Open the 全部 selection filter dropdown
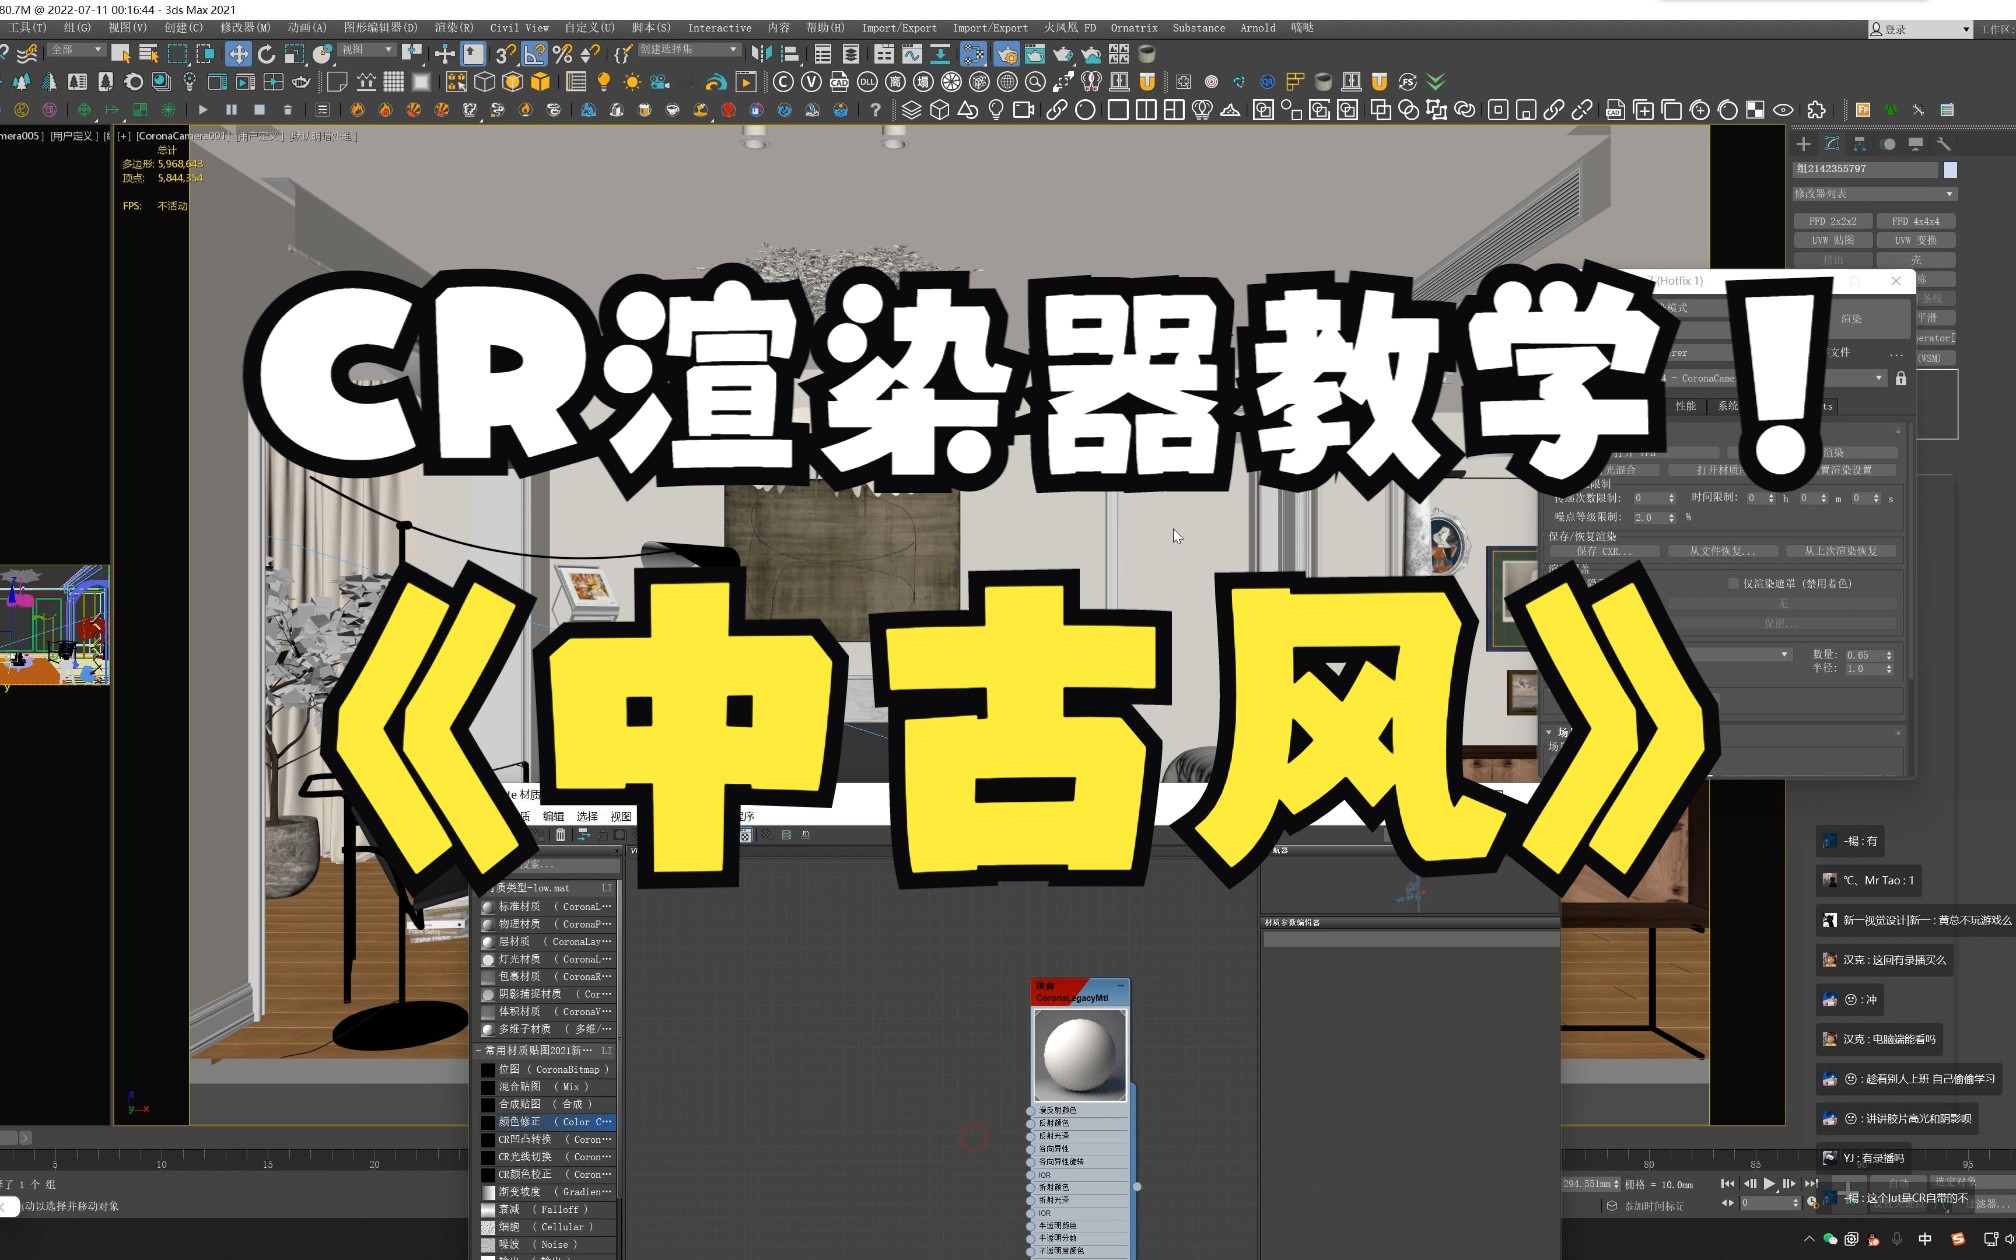This screenshot has height=1260, width=2016. [x=75, y=50]
